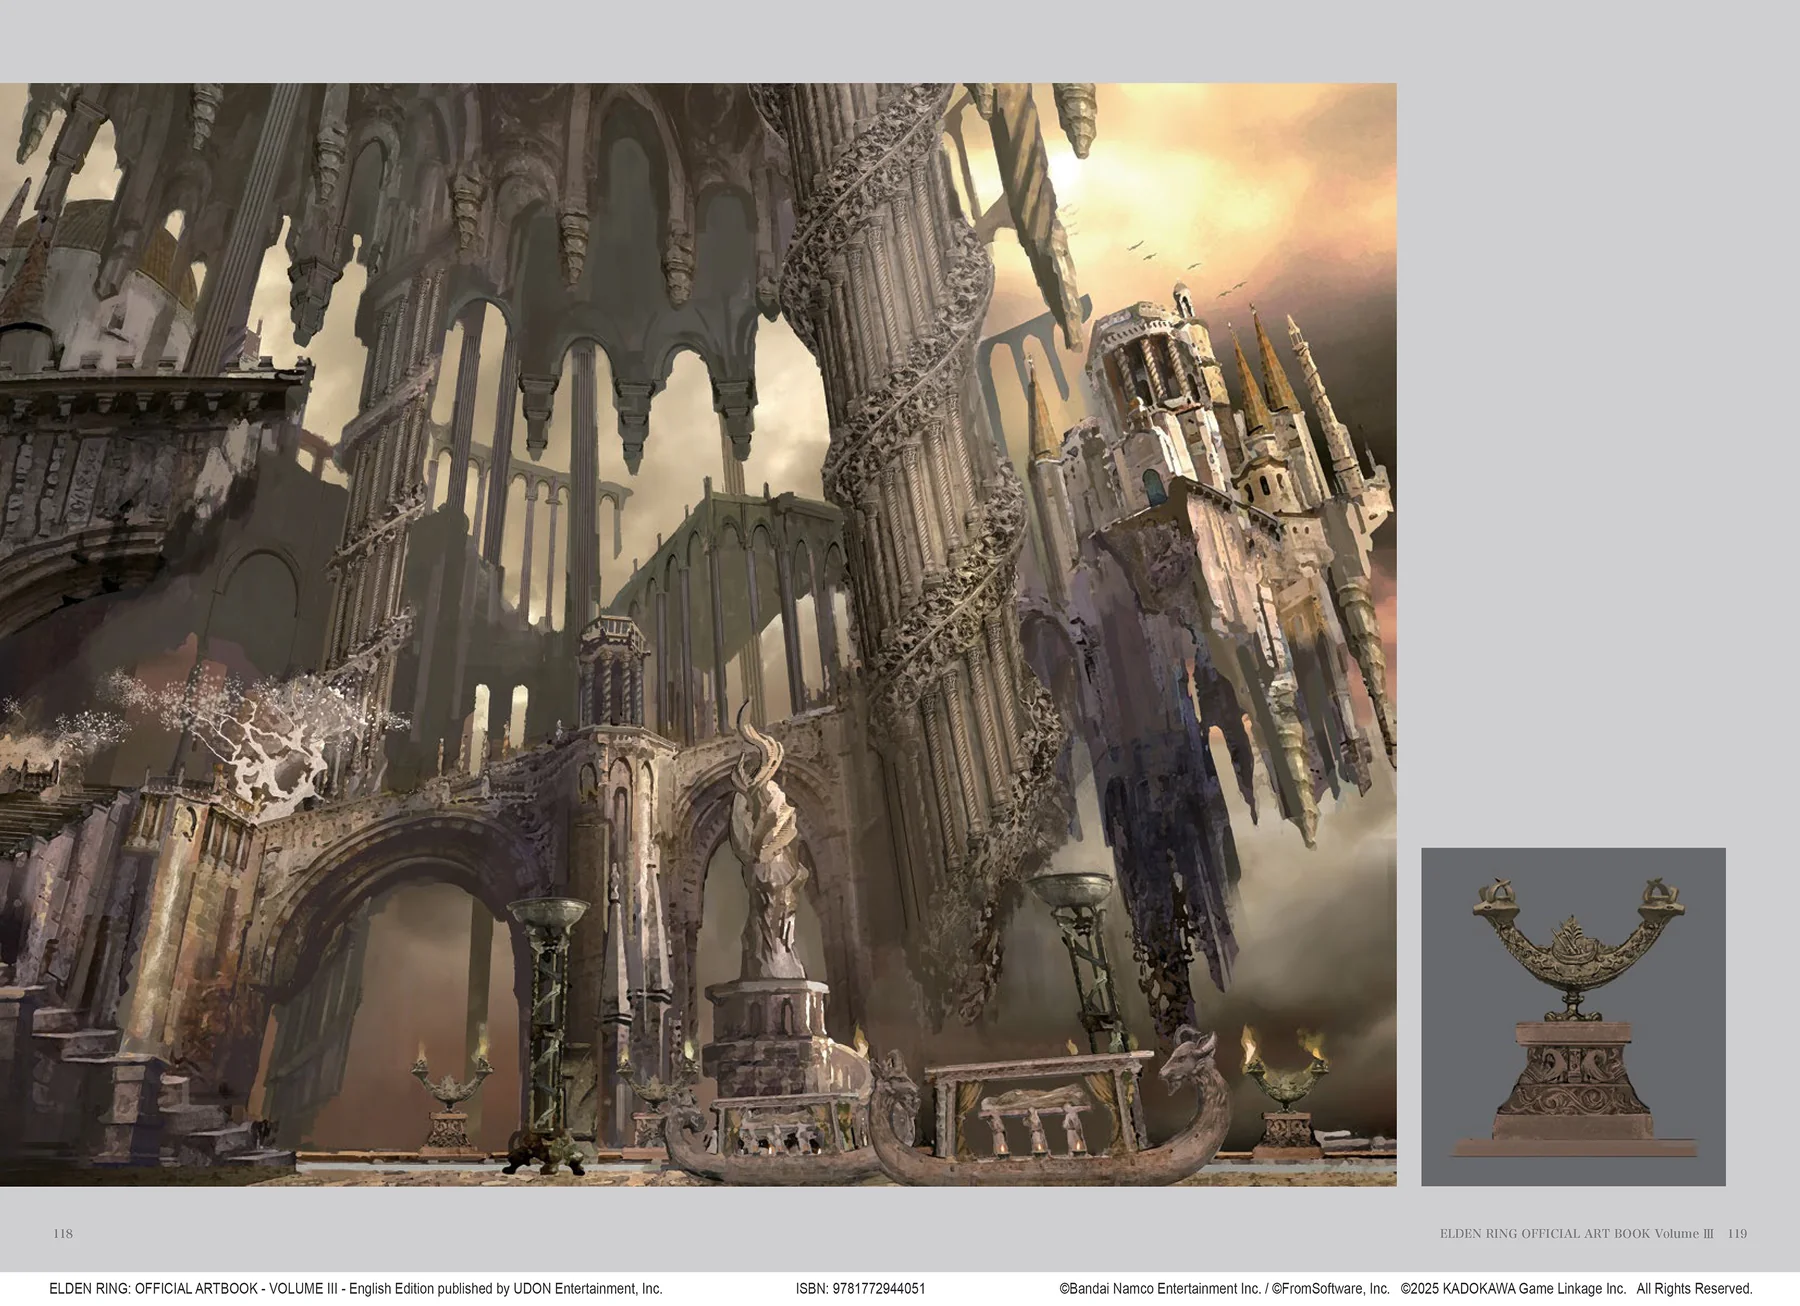
Task: Click the 'ELDEN RING OFFICIAL ART BOOK Volume III' header
Action: [x=1576, y=1233]
